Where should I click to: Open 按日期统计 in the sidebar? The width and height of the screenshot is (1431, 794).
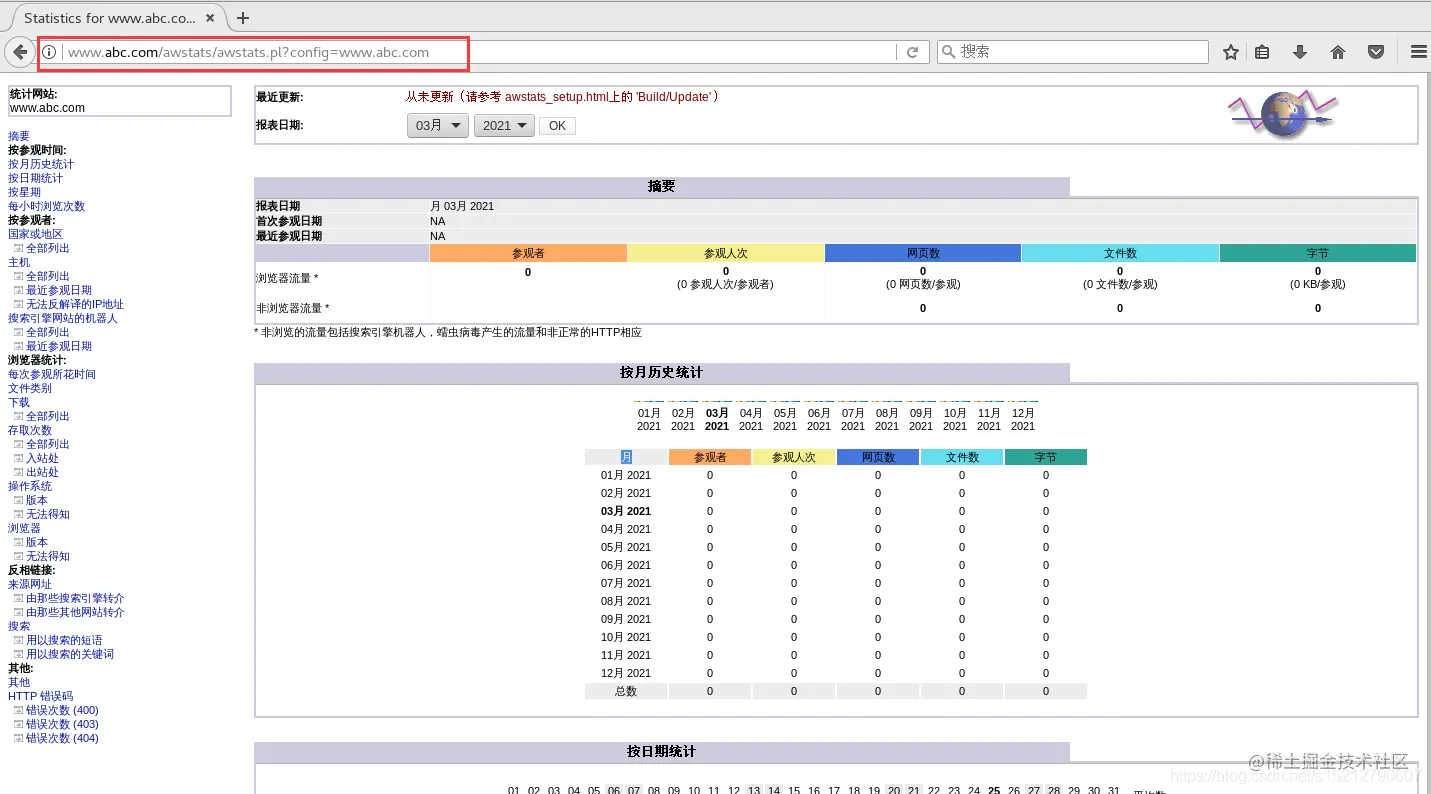(x=35, y=178)
